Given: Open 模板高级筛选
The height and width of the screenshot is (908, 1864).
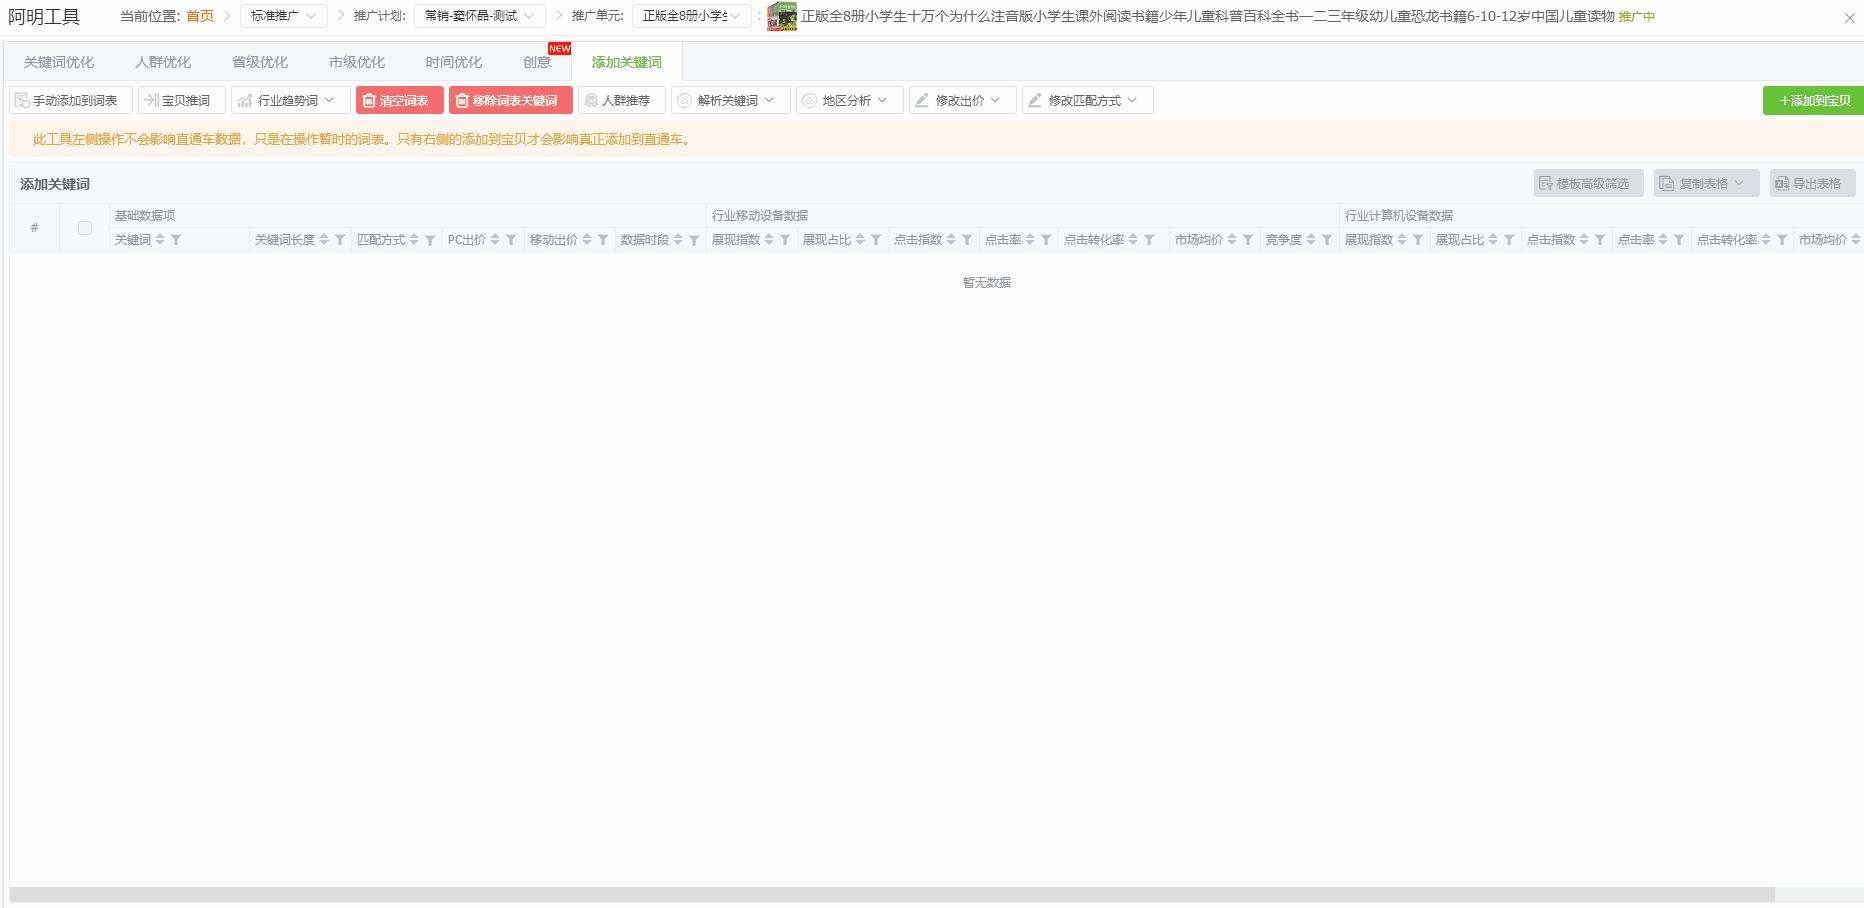Looking at the screenshot, I should pos(1589,183).
